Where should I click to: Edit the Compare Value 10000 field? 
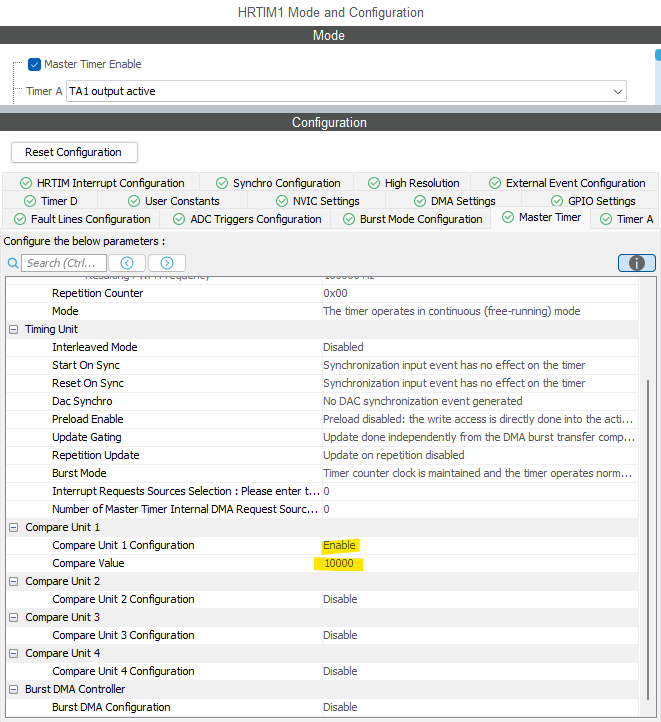click(x=339, y=563)
